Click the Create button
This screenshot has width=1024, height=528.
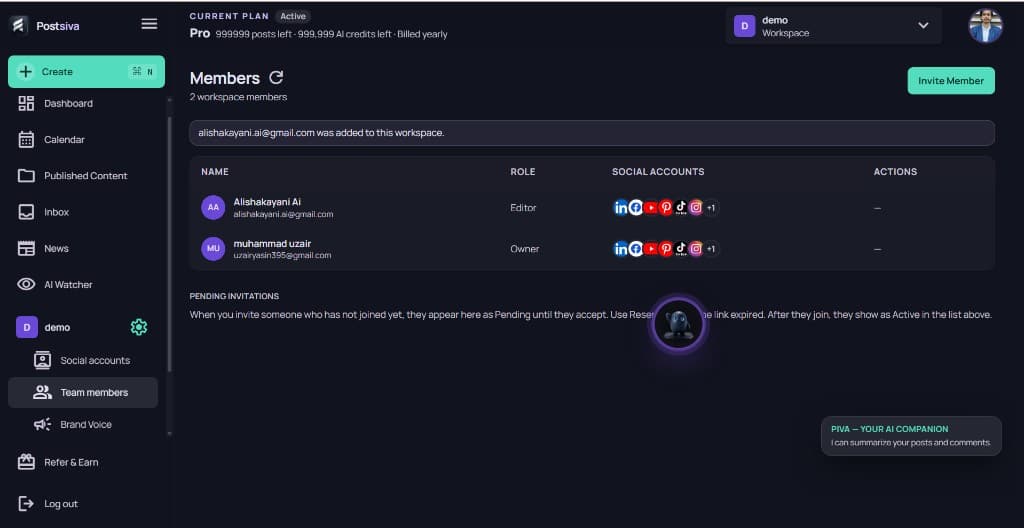coord(86,72)
